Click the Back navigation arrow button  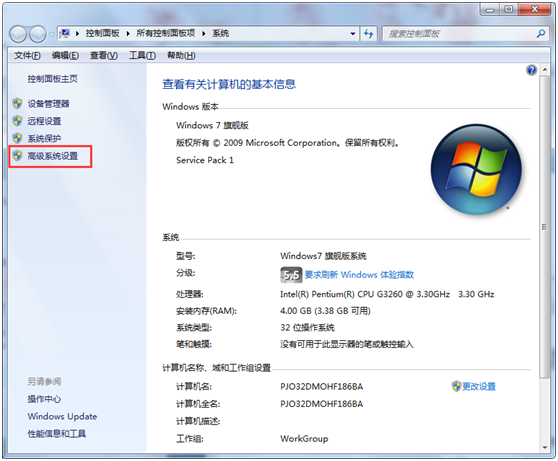[18, 34]
